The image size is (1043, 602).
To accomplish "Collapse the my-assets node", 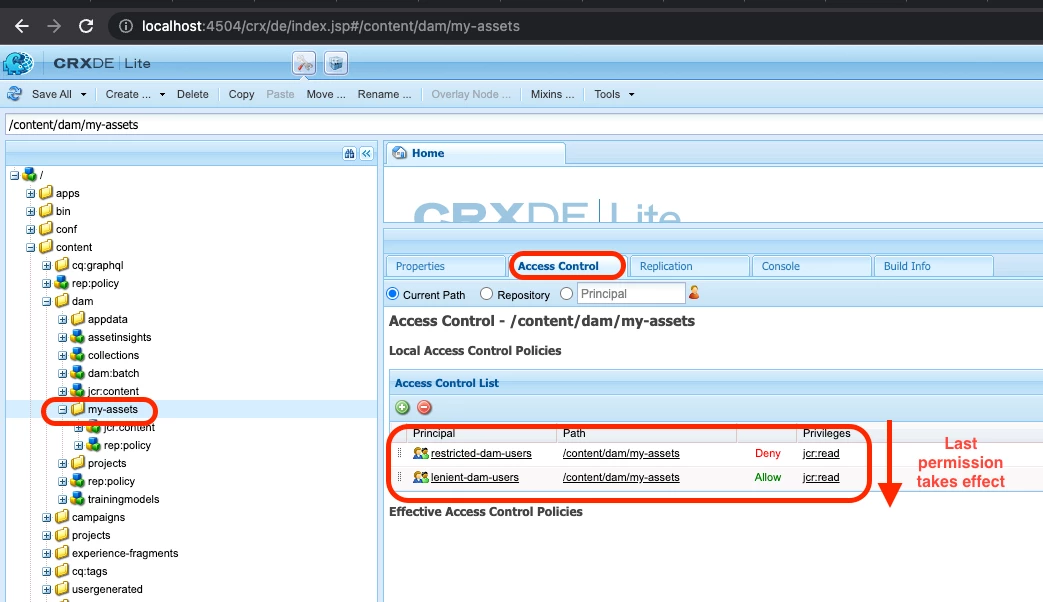I will [63, 410].
